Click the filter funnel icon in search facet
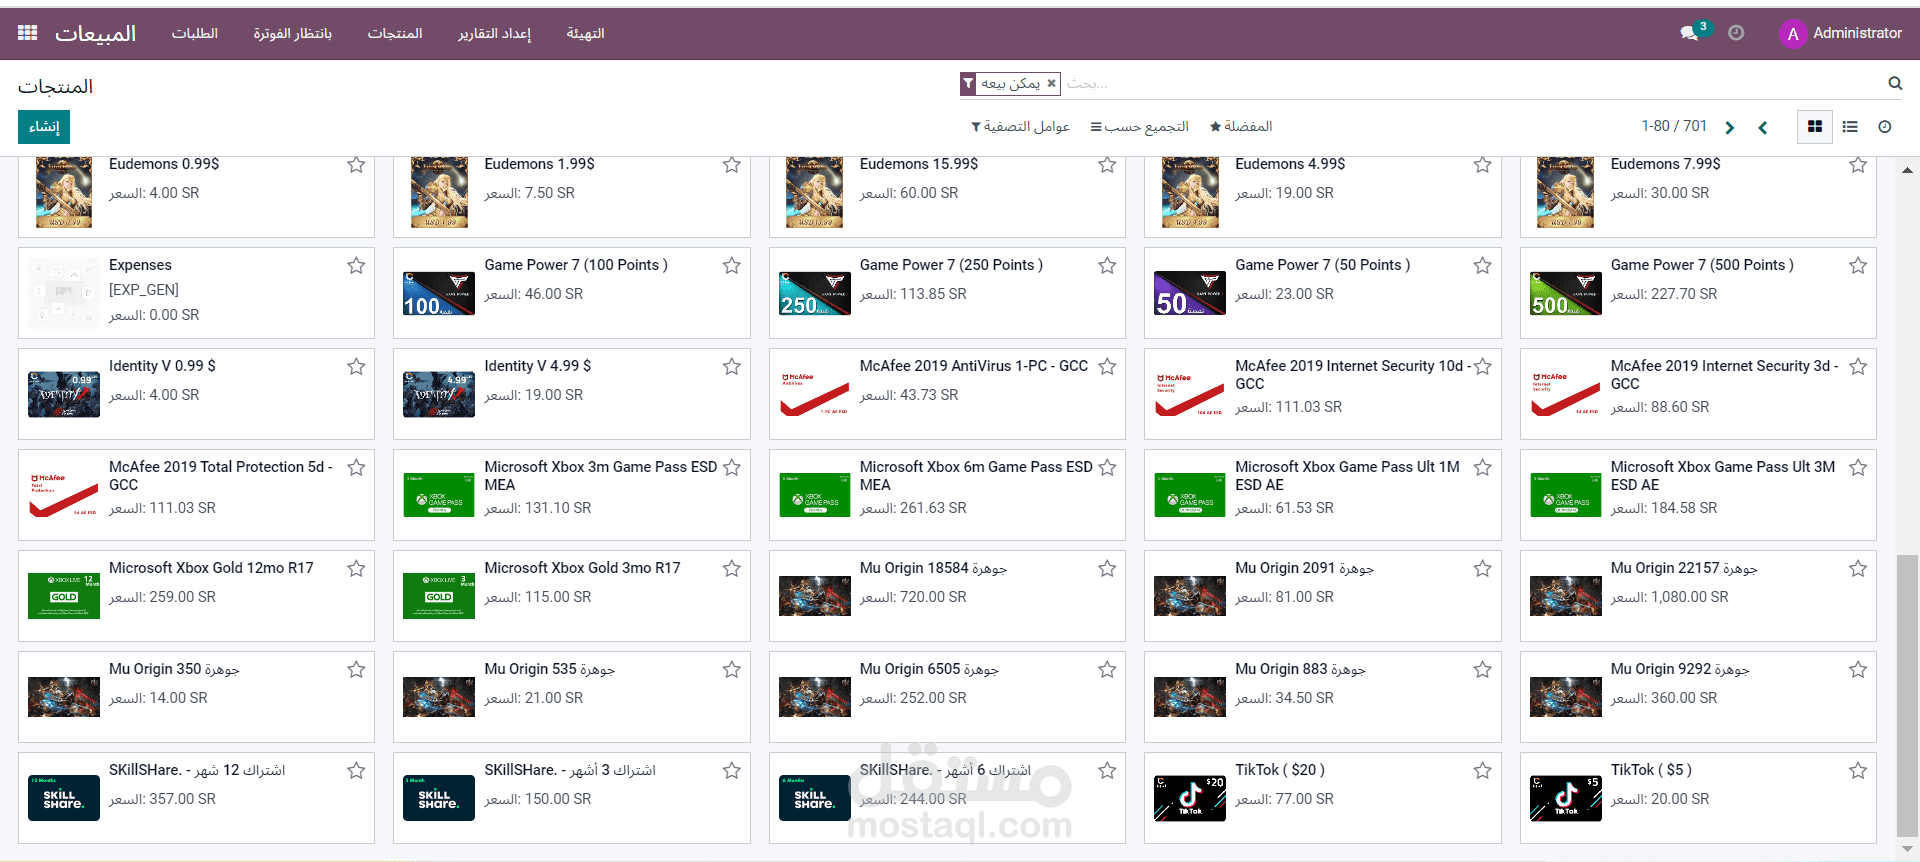 968,84
